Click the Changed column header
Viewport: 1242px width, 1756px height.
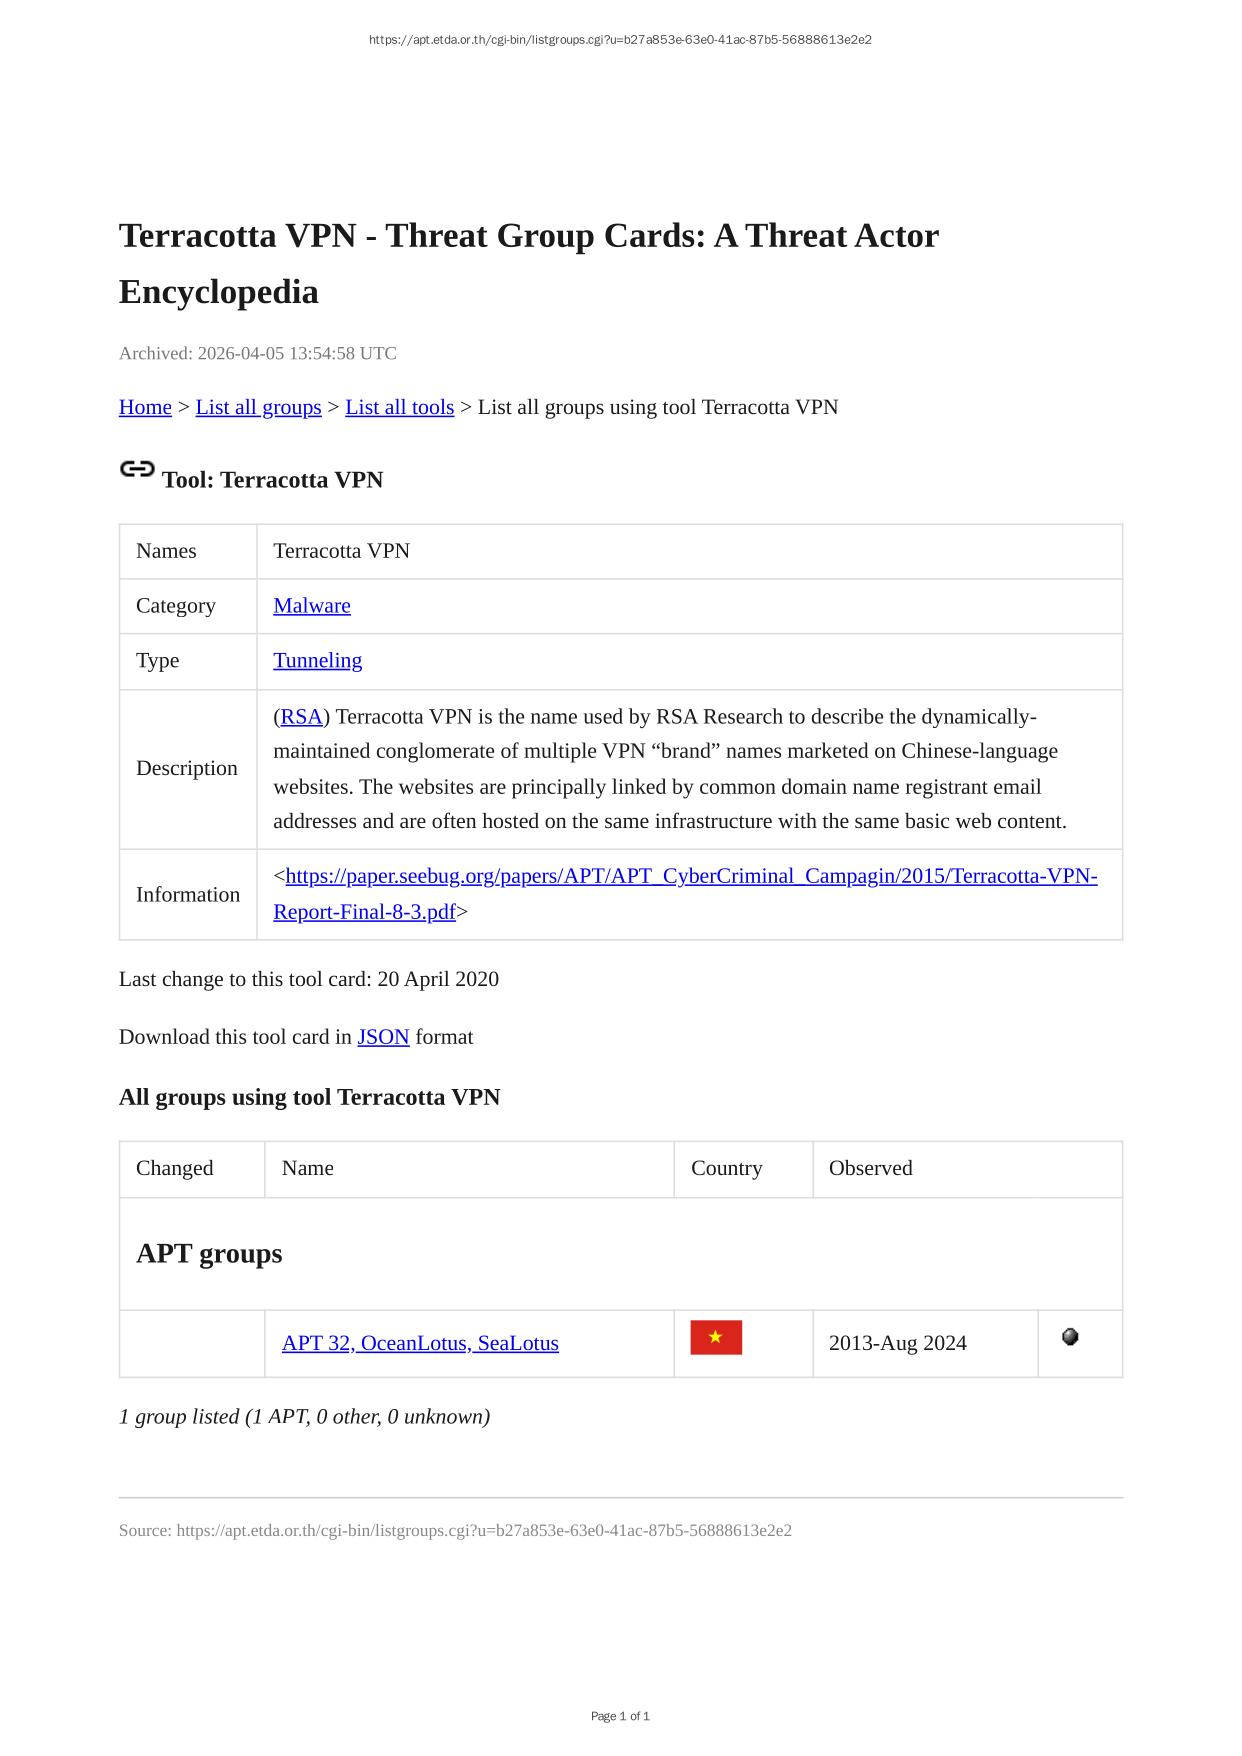(175, 1168)
